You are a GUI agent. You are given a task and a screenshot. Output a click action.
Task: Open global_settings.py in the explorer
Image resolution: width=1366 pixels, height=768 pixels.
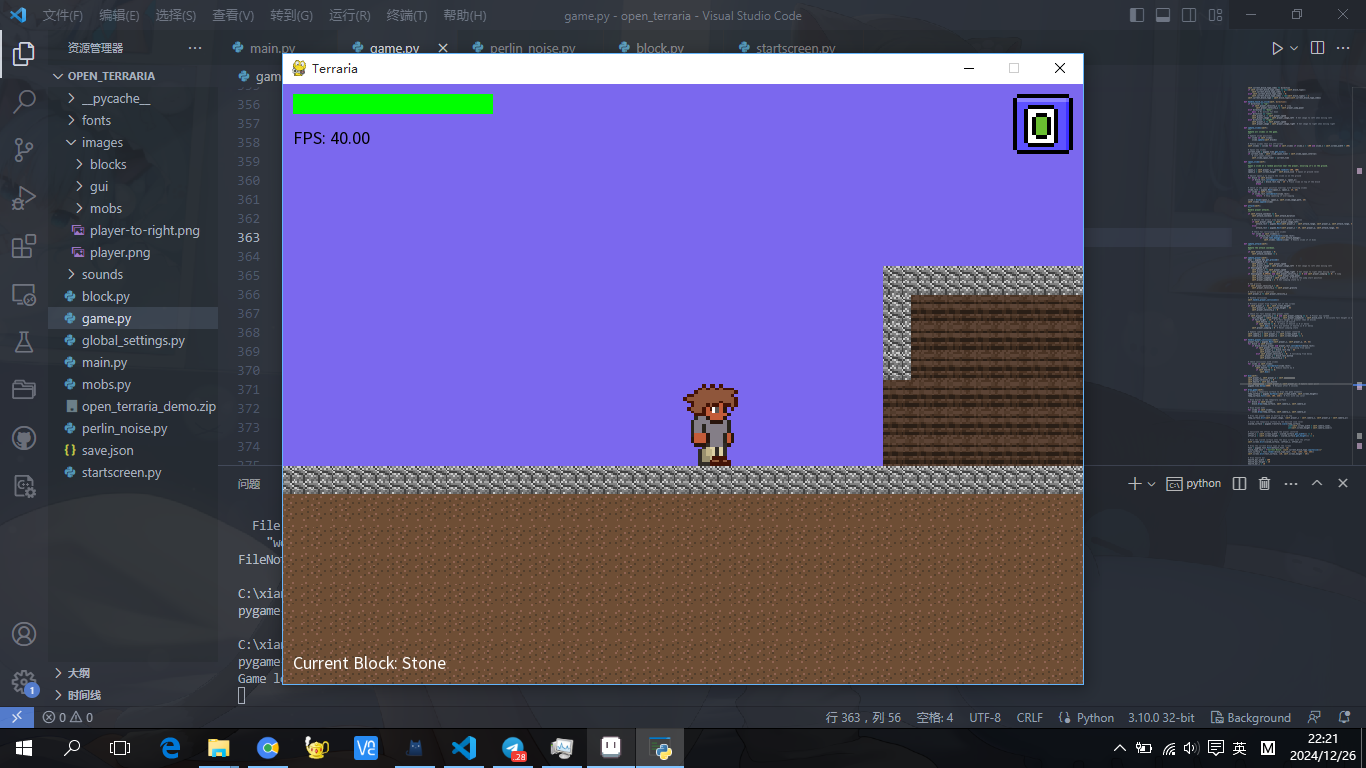[133, 340]
